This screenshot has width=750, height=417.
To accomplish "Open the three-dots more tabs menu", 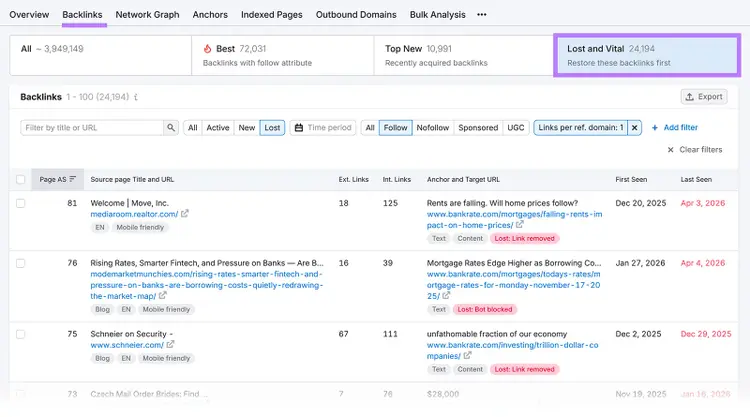I will click(482, 15).
